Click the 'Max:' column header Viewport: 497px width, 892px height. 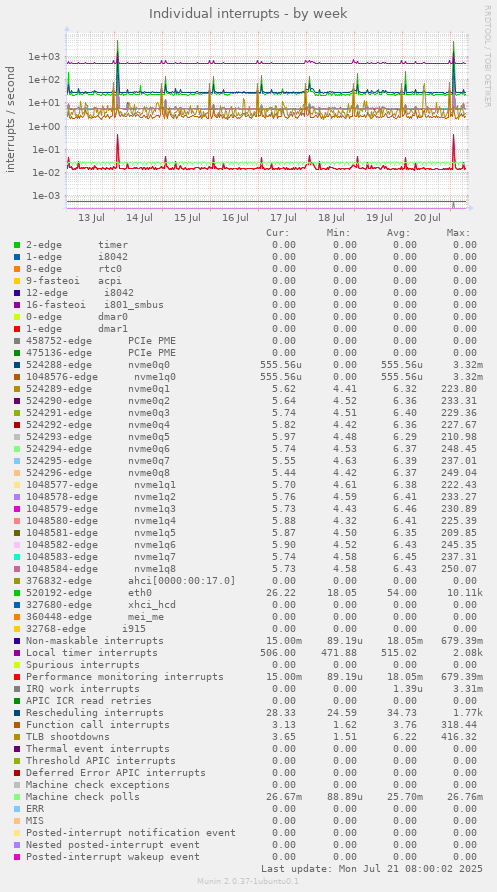[458, 233]
